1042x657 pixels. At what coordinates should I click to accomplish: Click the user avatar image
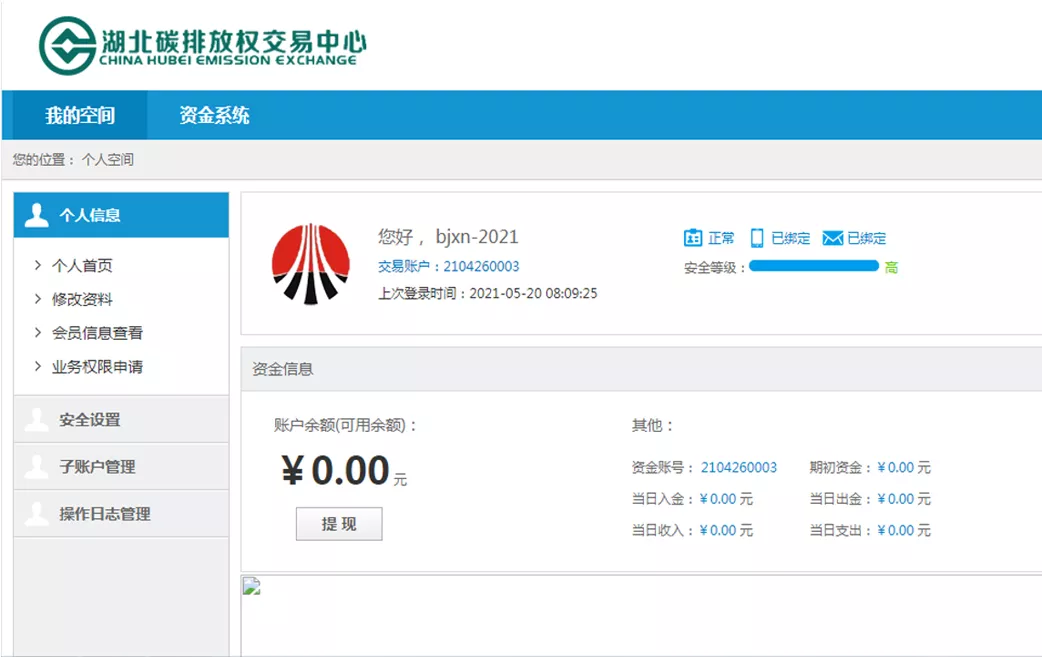[x=311, y=263]
